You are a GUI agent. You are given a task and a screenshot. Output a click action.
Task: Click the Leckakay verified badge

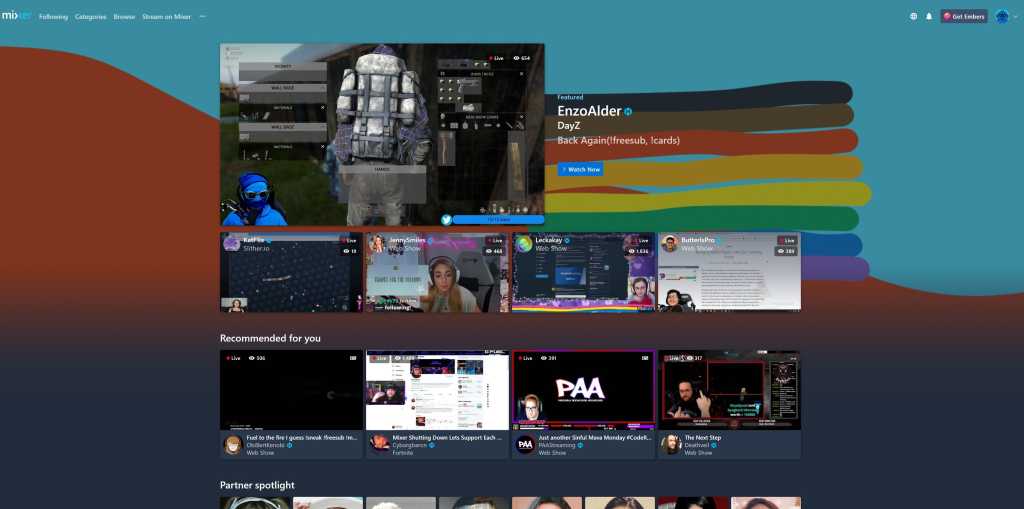point(567,240)
